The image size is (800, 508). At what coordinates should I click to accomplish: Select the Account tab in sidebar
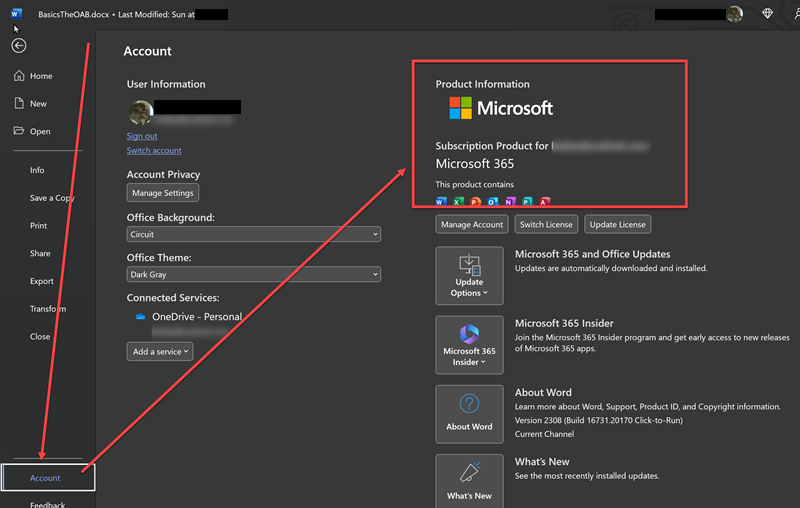(48, 477)
